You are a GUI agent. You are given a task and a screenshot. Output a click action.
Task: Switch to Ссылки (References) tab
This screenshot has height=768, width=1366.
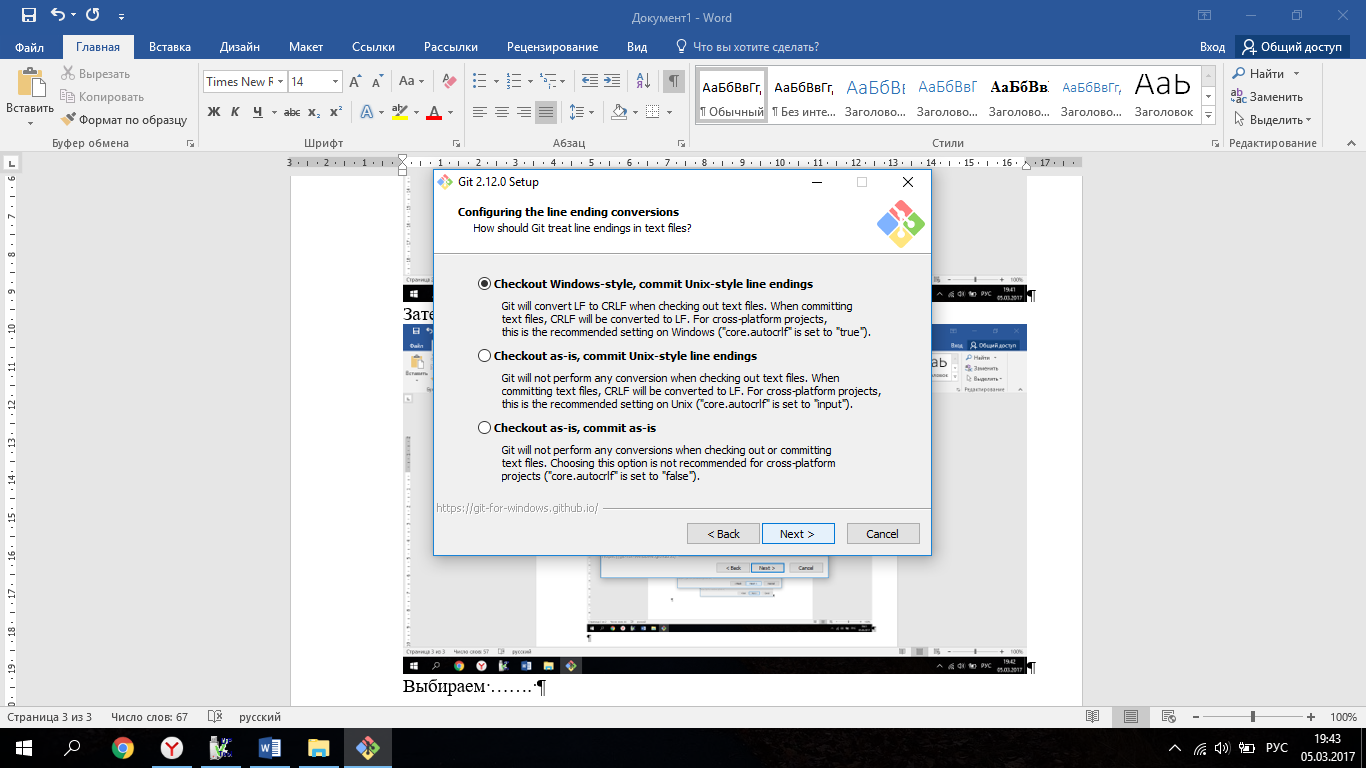[374, 47]
